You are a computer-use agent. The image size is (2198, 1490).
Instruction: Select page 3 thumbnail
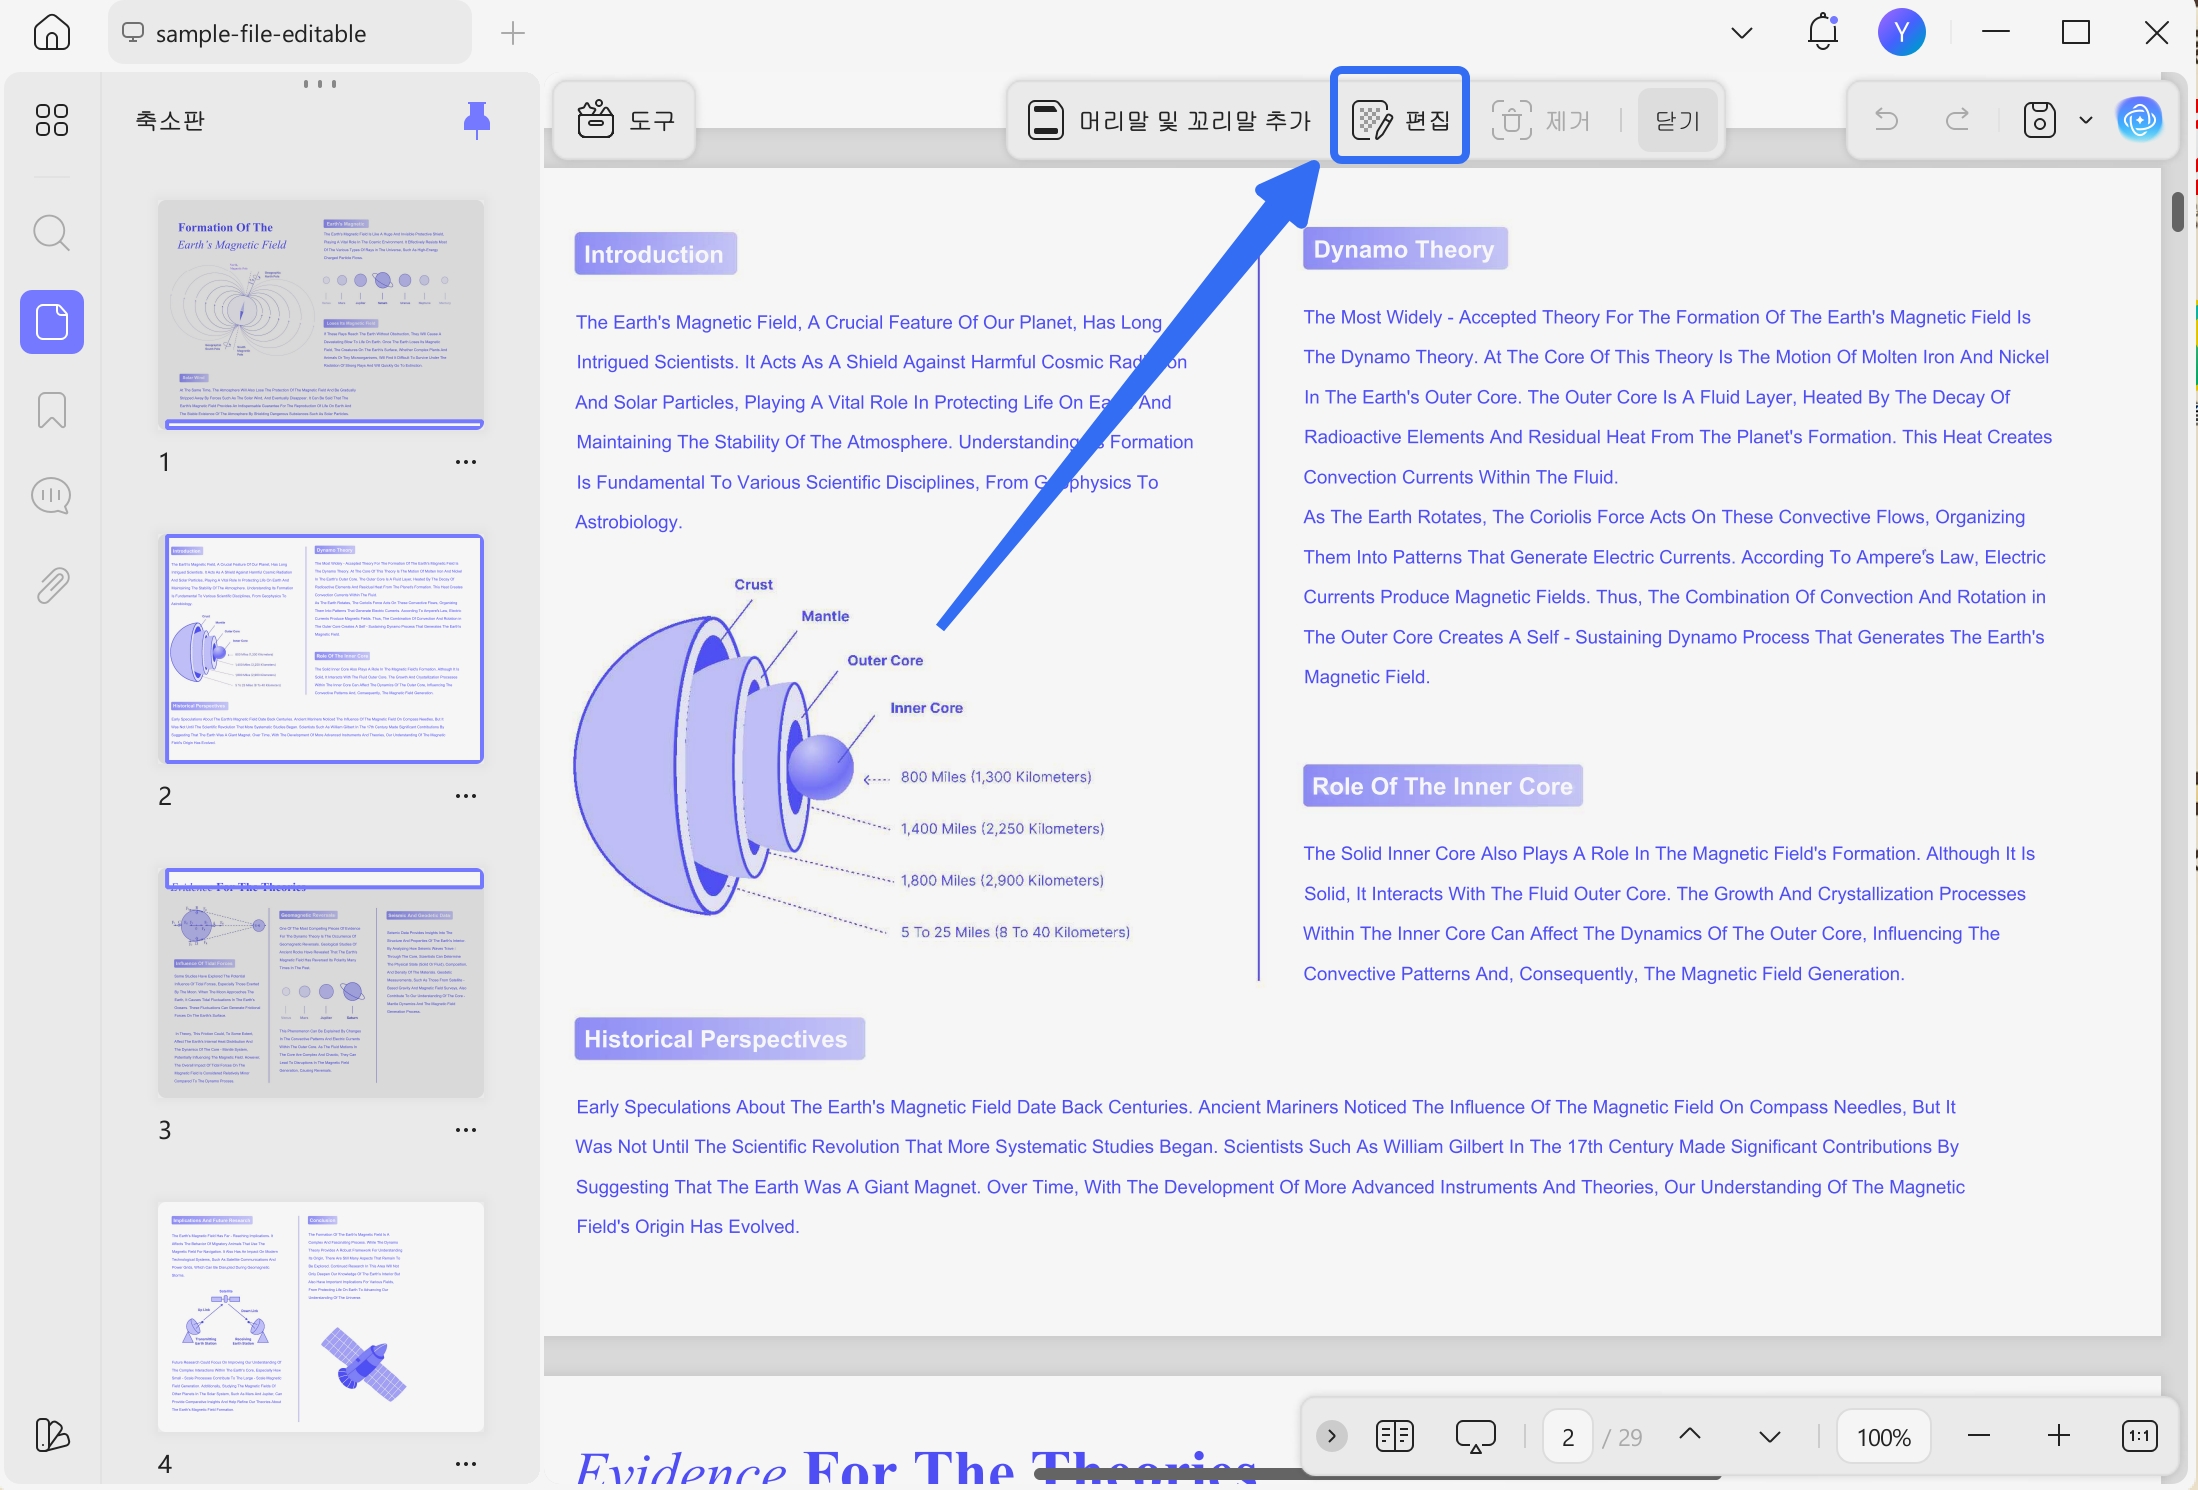[x=321, y=983]
